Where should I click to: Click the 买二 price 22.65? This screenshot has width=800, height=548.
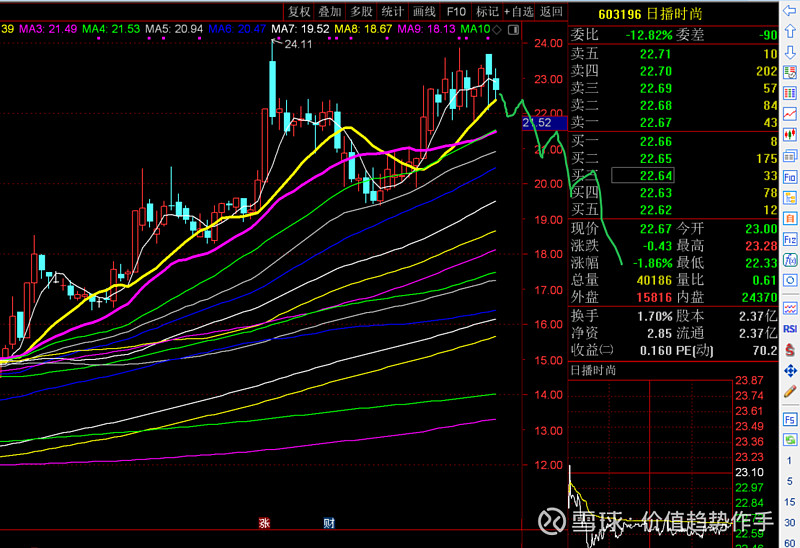pyautogui.click(x=656, y=159)
